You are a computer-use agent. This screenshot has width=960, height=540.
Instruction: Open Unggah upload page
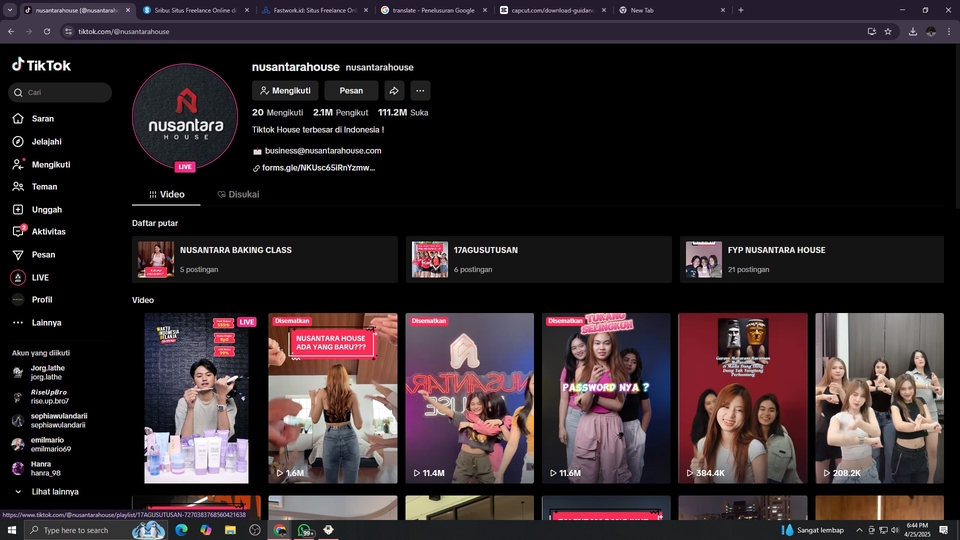37,209
